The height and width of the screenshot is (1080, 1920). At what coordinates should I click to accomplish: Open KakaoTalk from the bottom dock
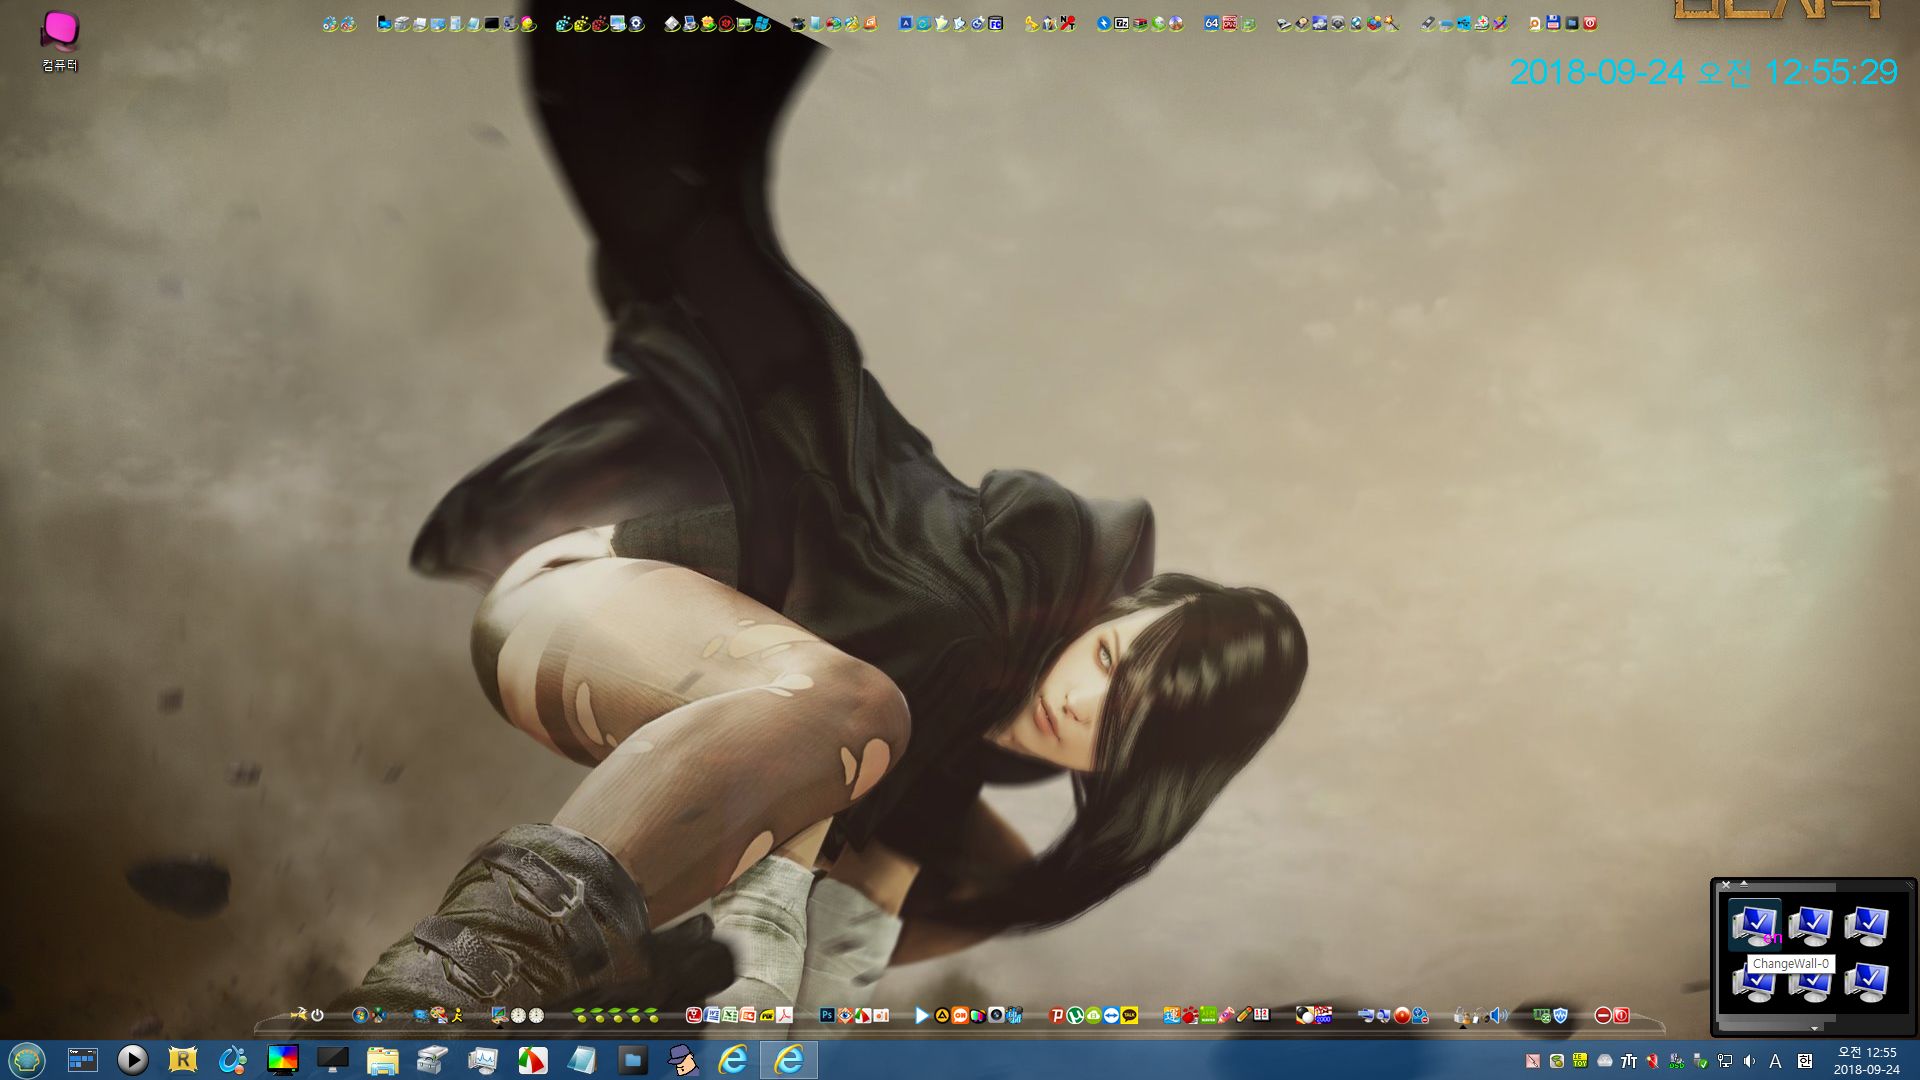tap(1129, 1015)
